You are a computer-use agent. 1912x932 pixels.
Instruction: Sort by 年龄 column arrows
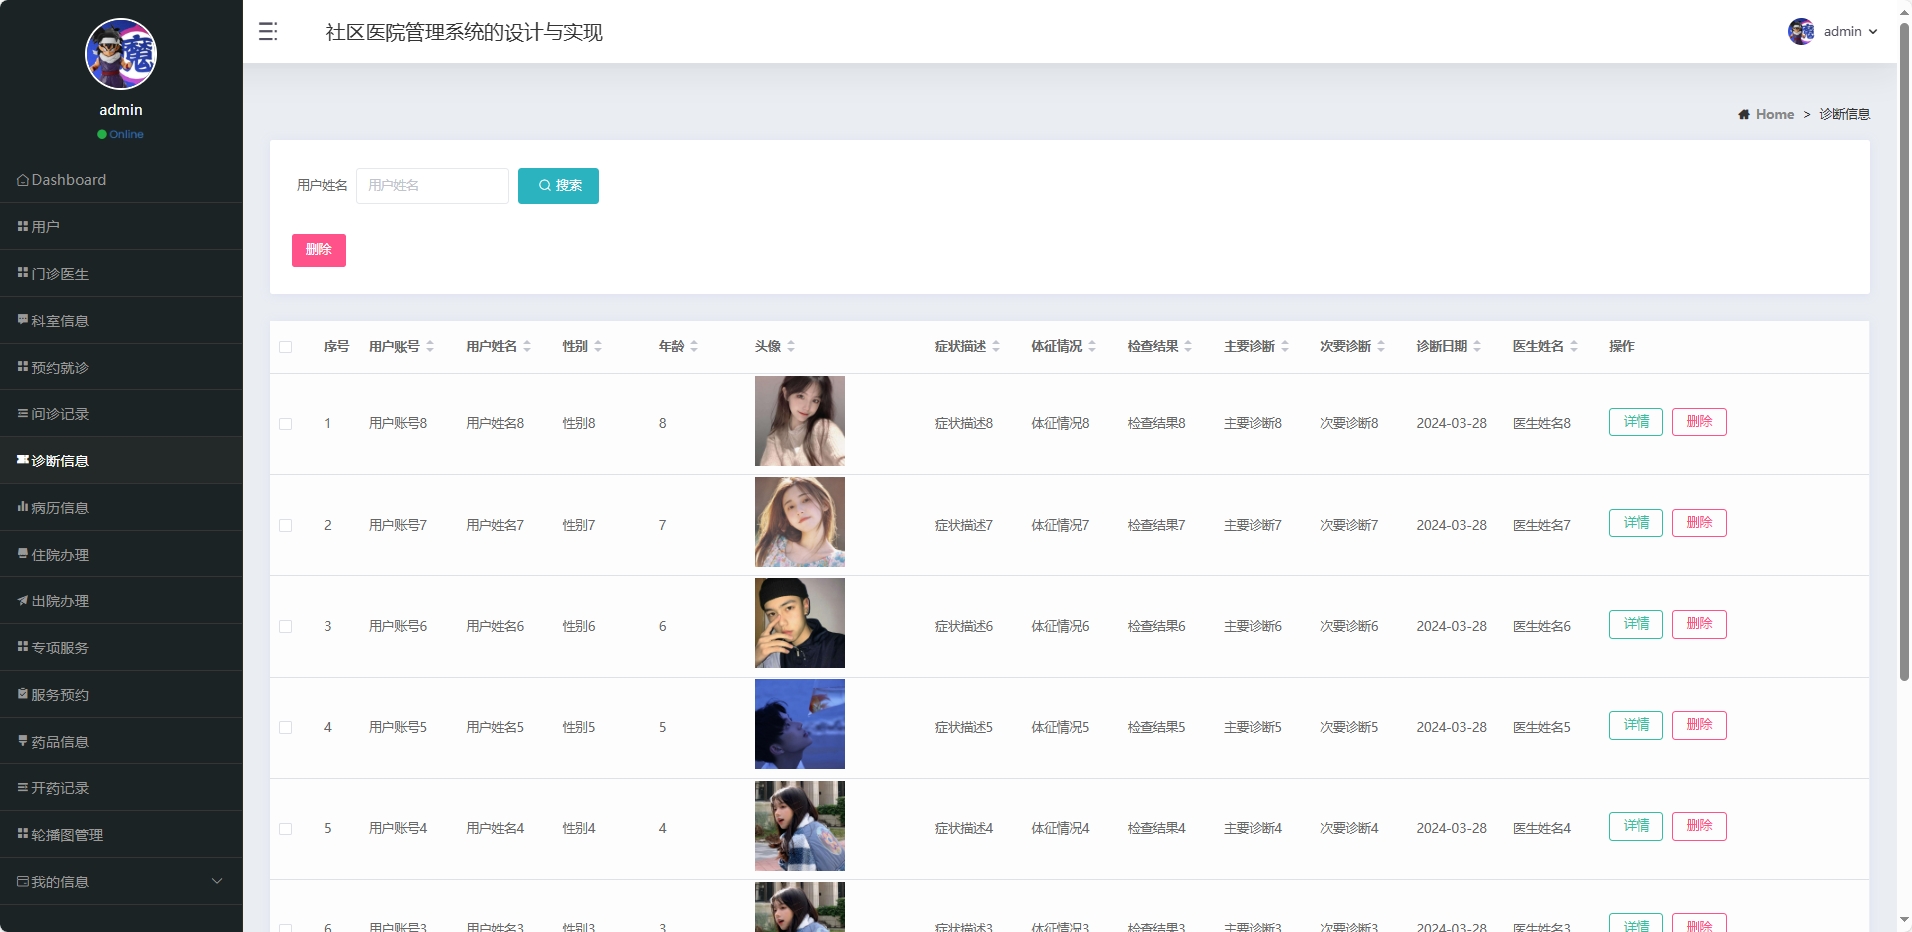coord(694,346)
